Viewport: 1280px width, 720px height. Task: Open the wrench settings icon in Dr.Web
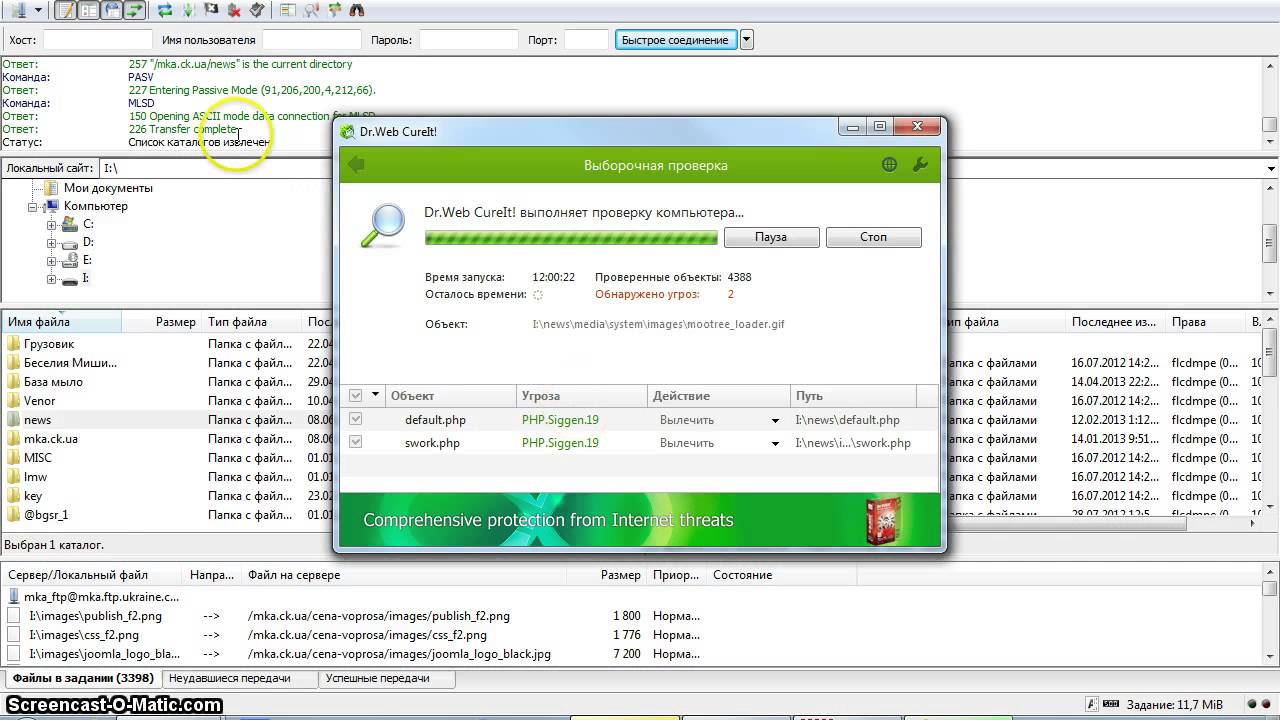coord(921,165)
